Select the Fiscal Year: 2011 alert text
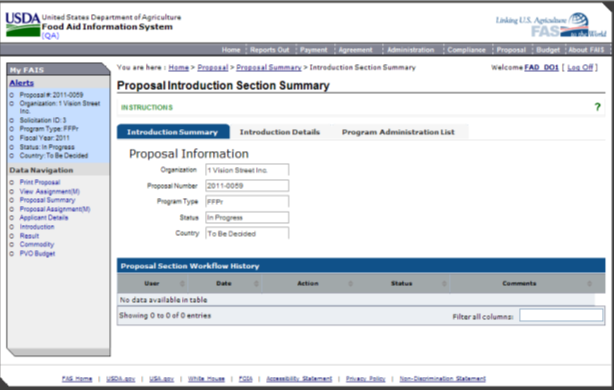The height and width of the screenshot is (390, 614). pyautogui.click(x=45, y=138)
